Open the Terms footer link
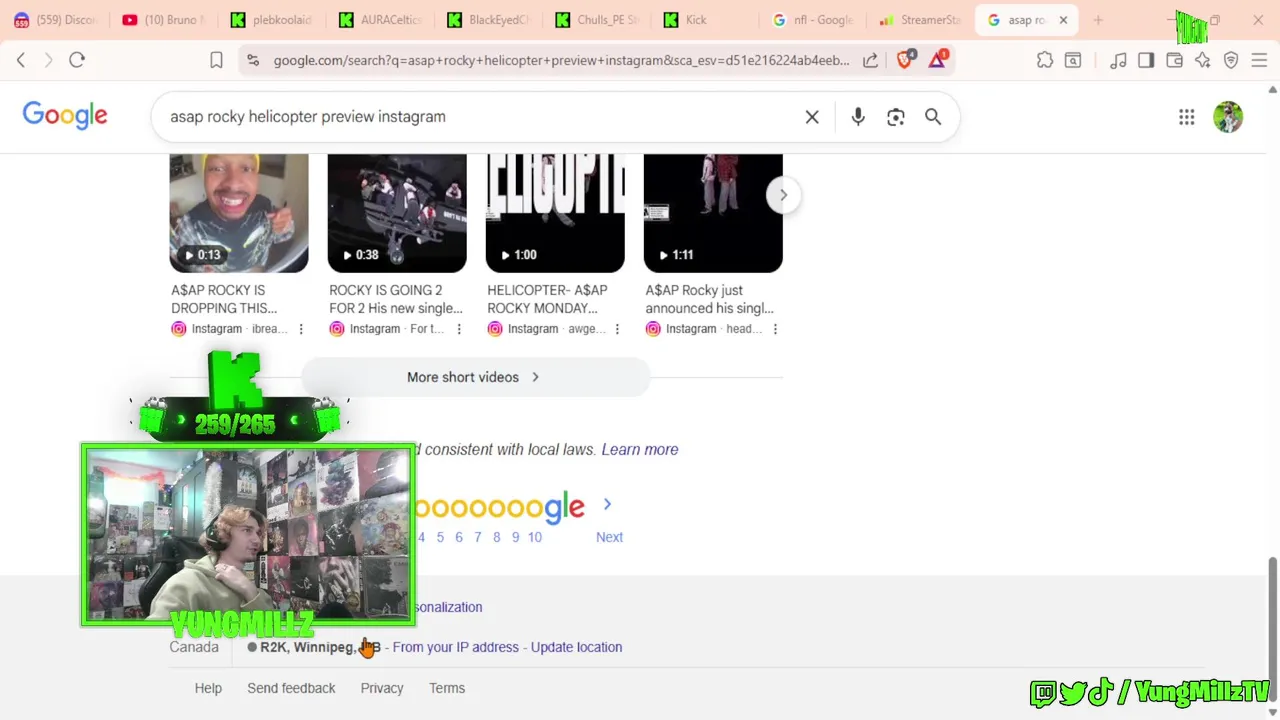 447,688
